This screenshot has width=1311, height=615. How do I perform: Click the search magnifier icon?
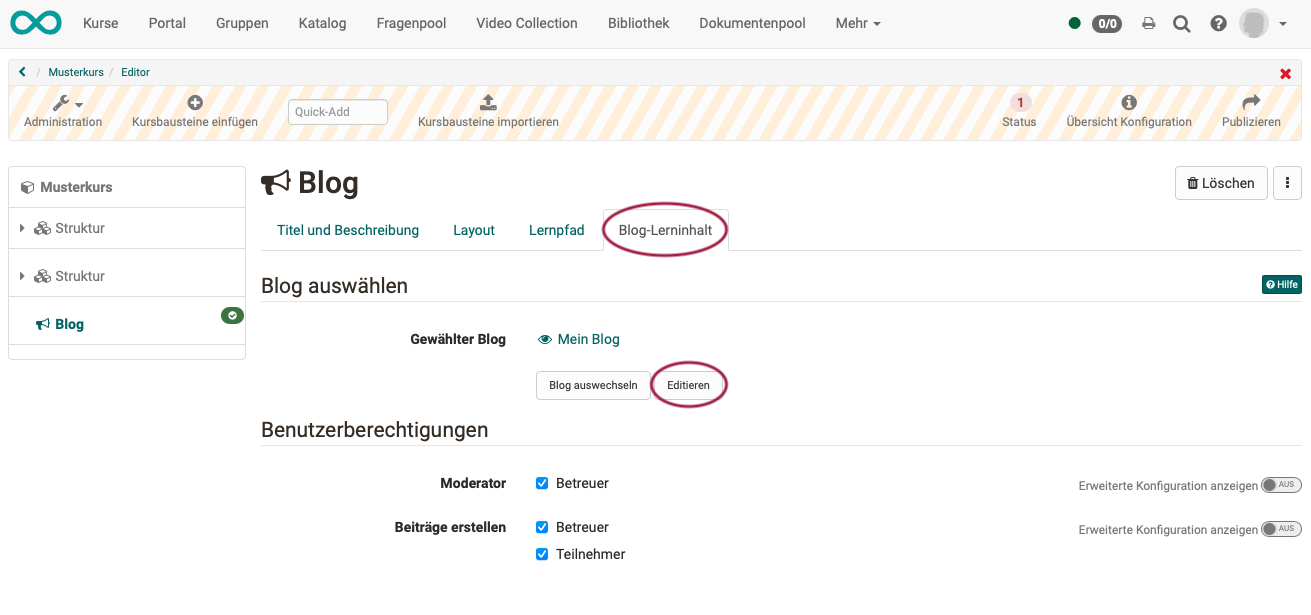point(1182,22)
